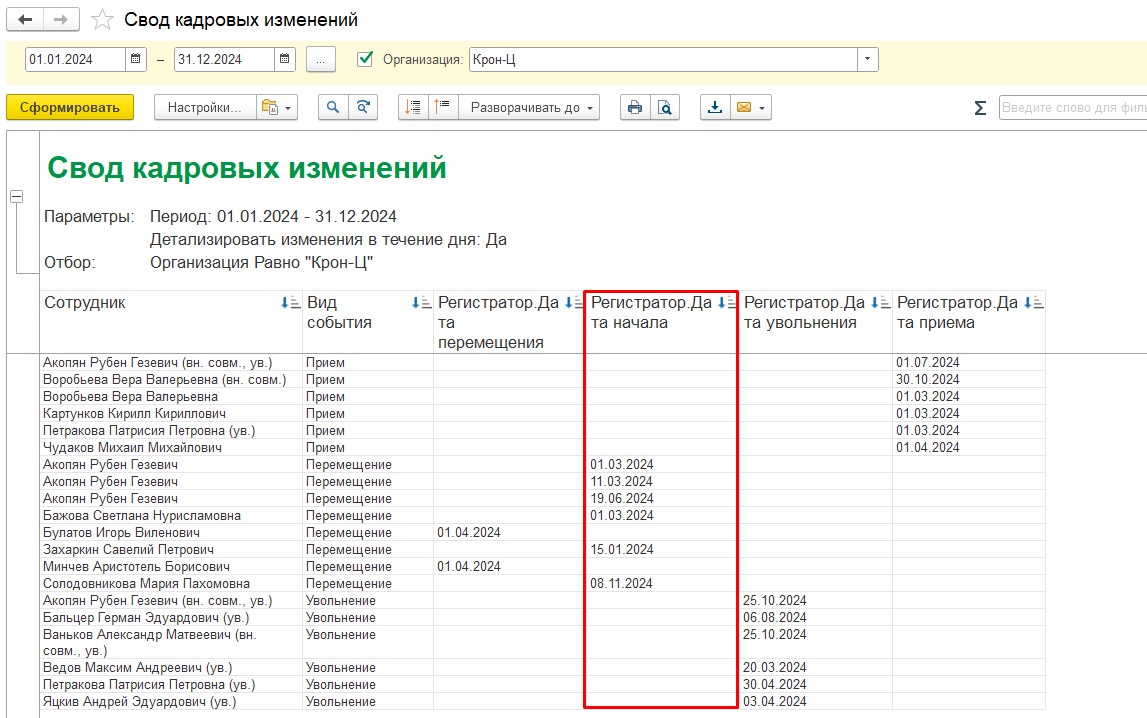Image resolution: width=1147 pixels, height=718 pixels.
Task: Click sort icon in Дата перемещения column header
Action: coord(574,303)
